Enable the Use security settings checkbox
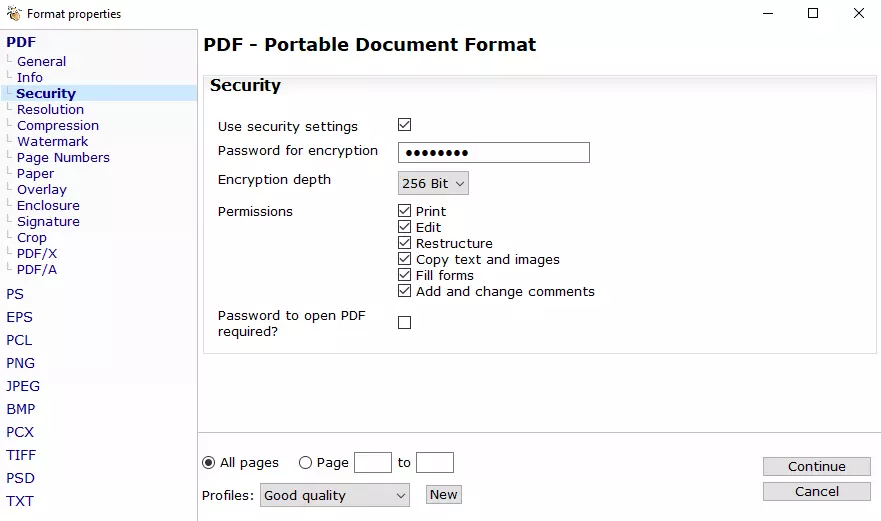This screenshot has width=881, height=521. coord(405,125)
